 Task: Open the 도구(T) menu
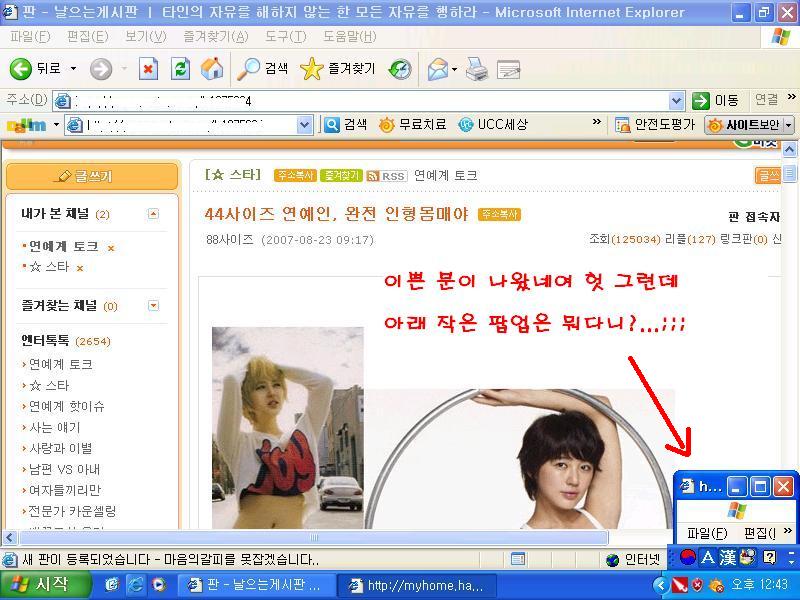coord(286,37)
